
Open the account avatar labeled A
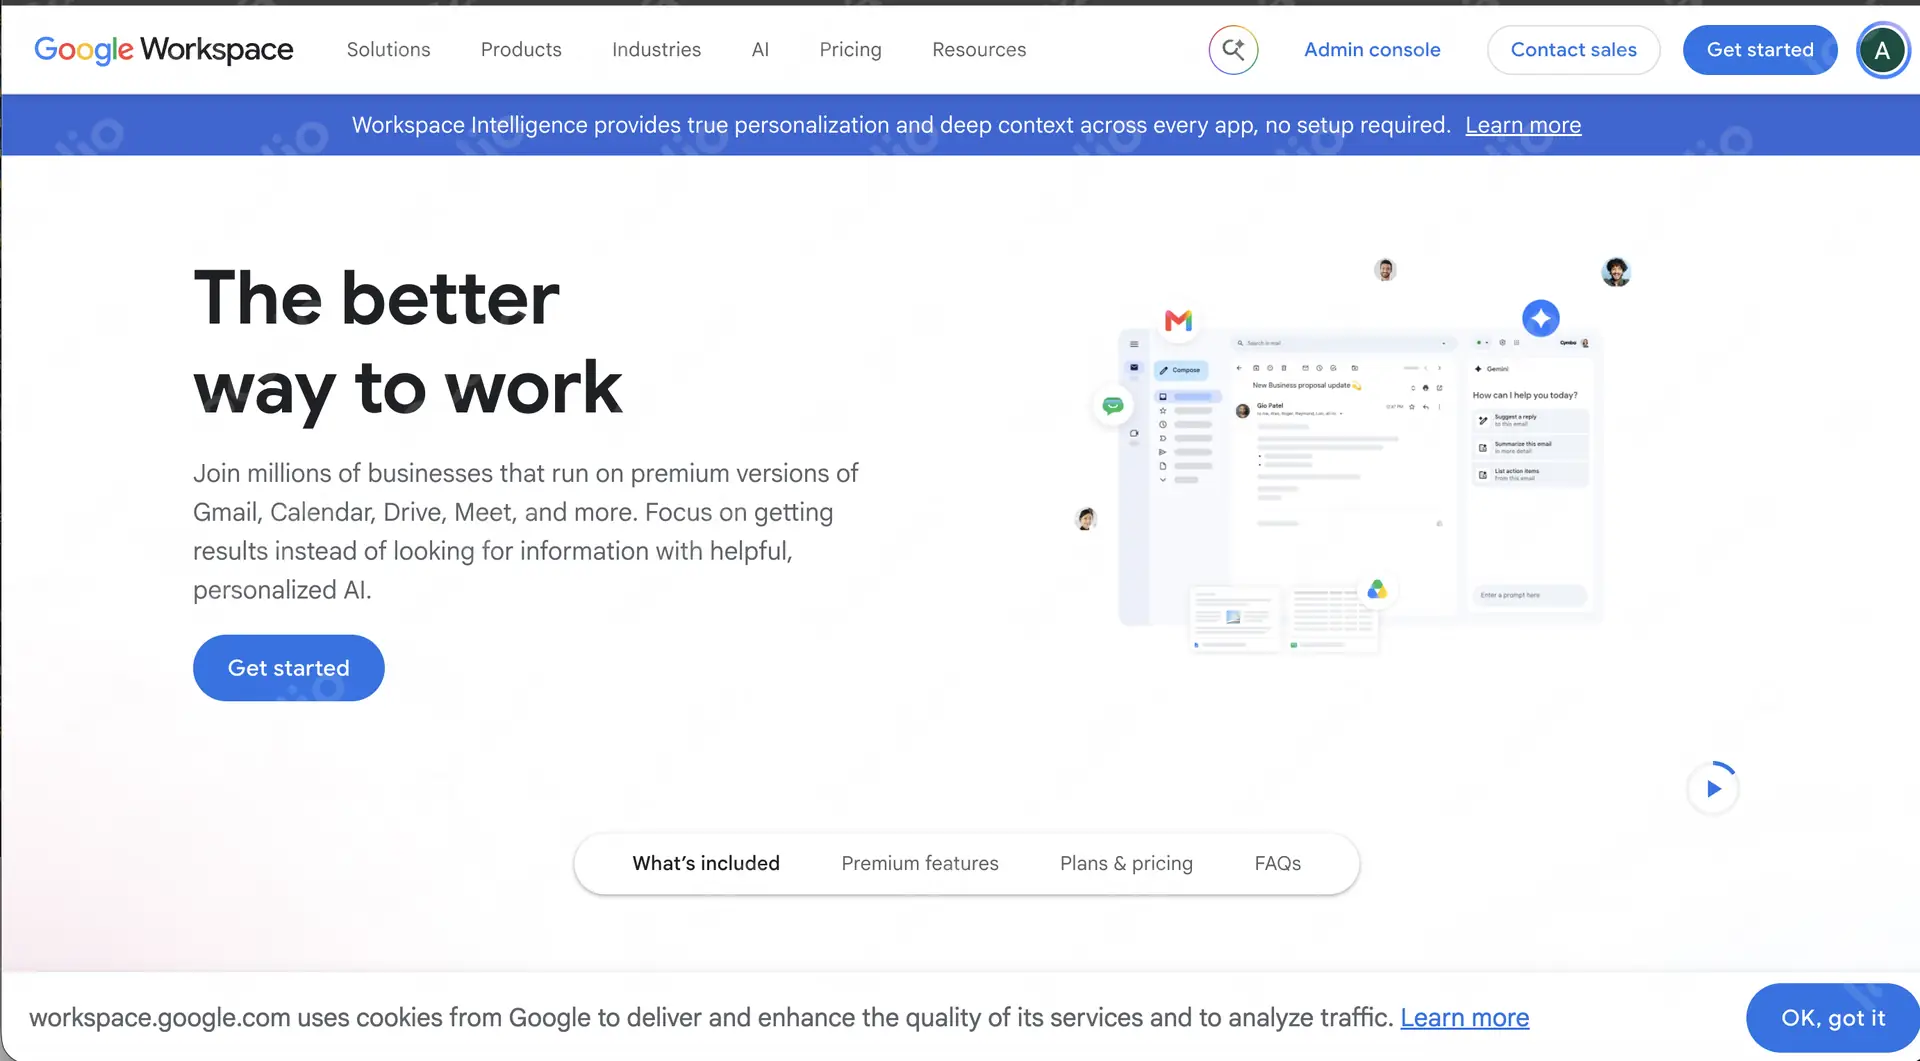click(x=1882, y=50)
